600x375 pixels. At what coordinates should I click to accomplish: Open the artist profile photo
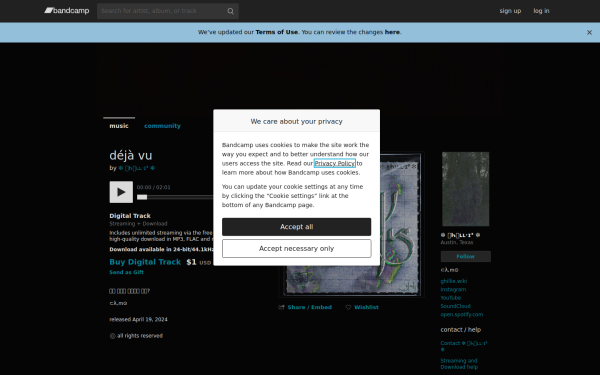[x=465, y=189]
